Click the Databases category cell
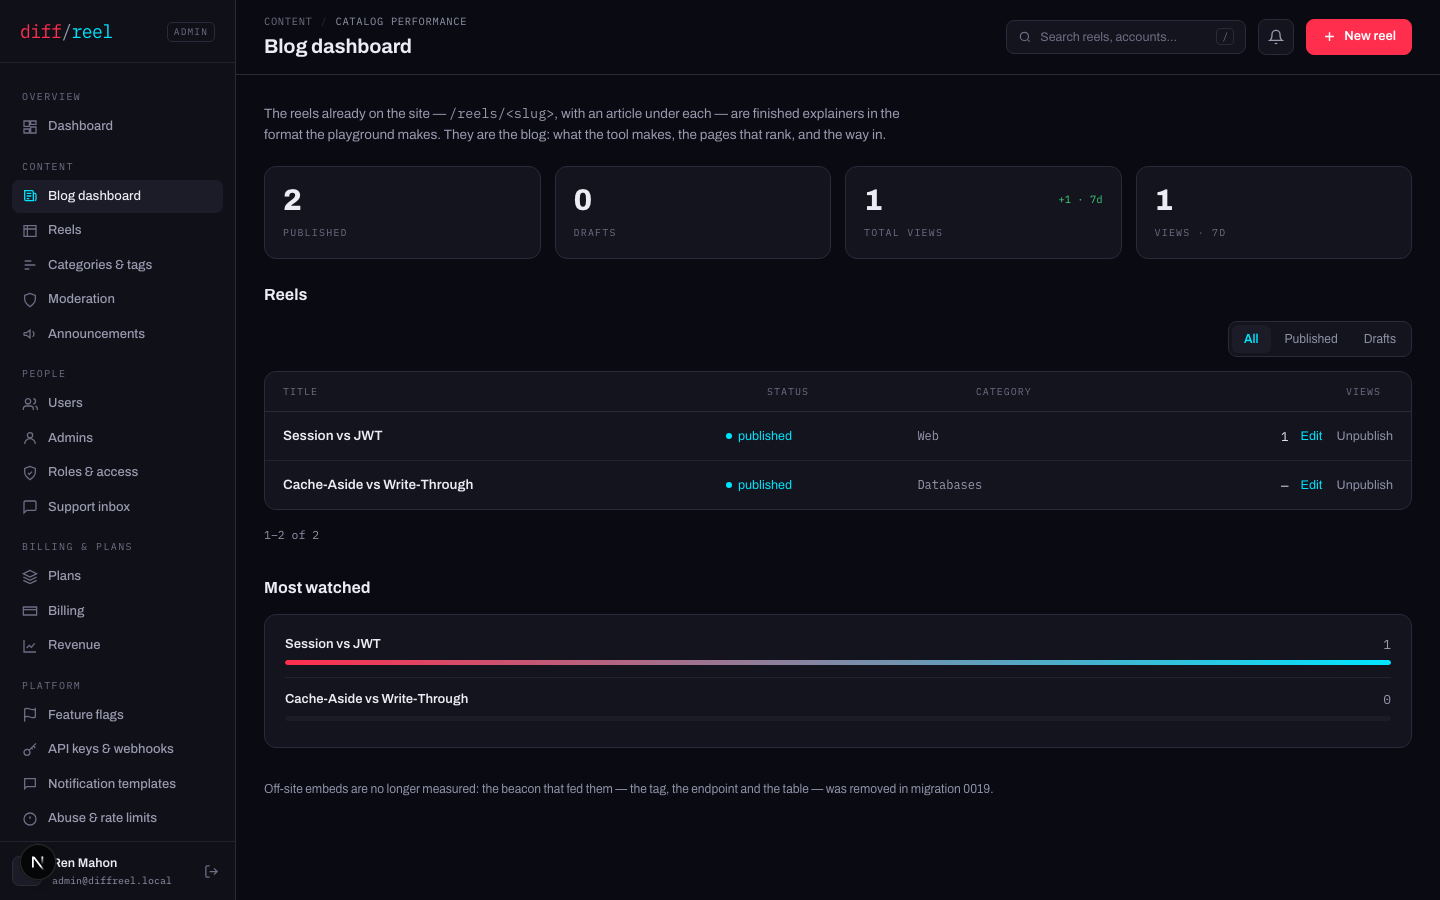 950,485
